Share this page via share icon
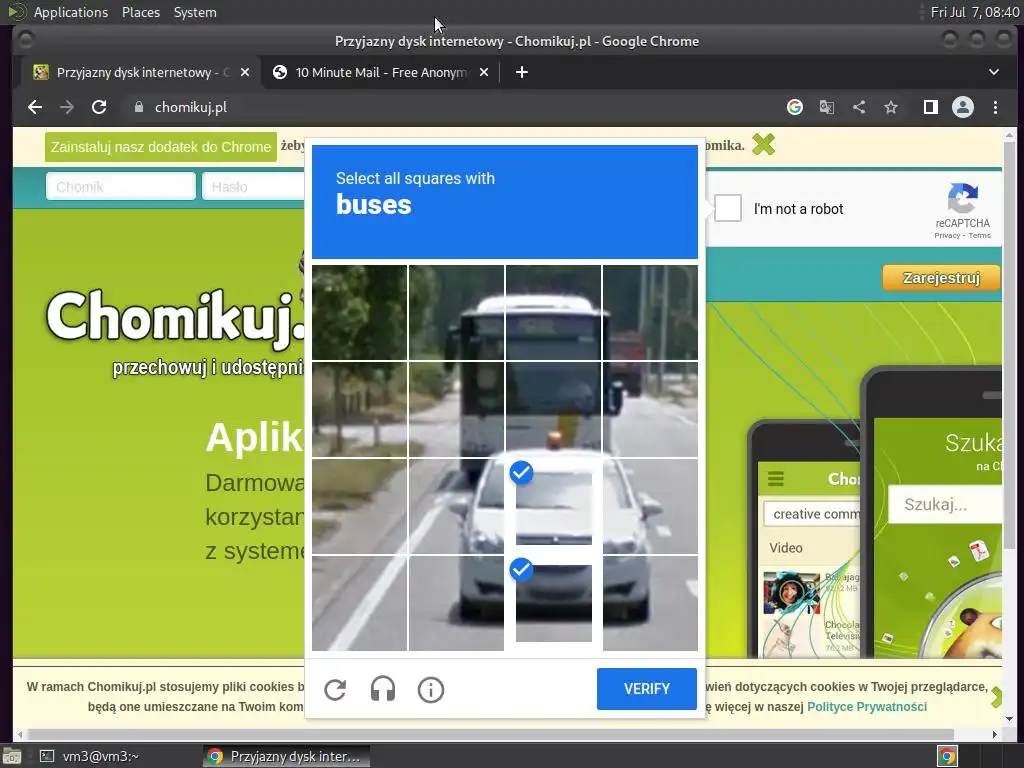This screenshot has width=1024, height=768. pyautogui.click(x=859, y=107)
